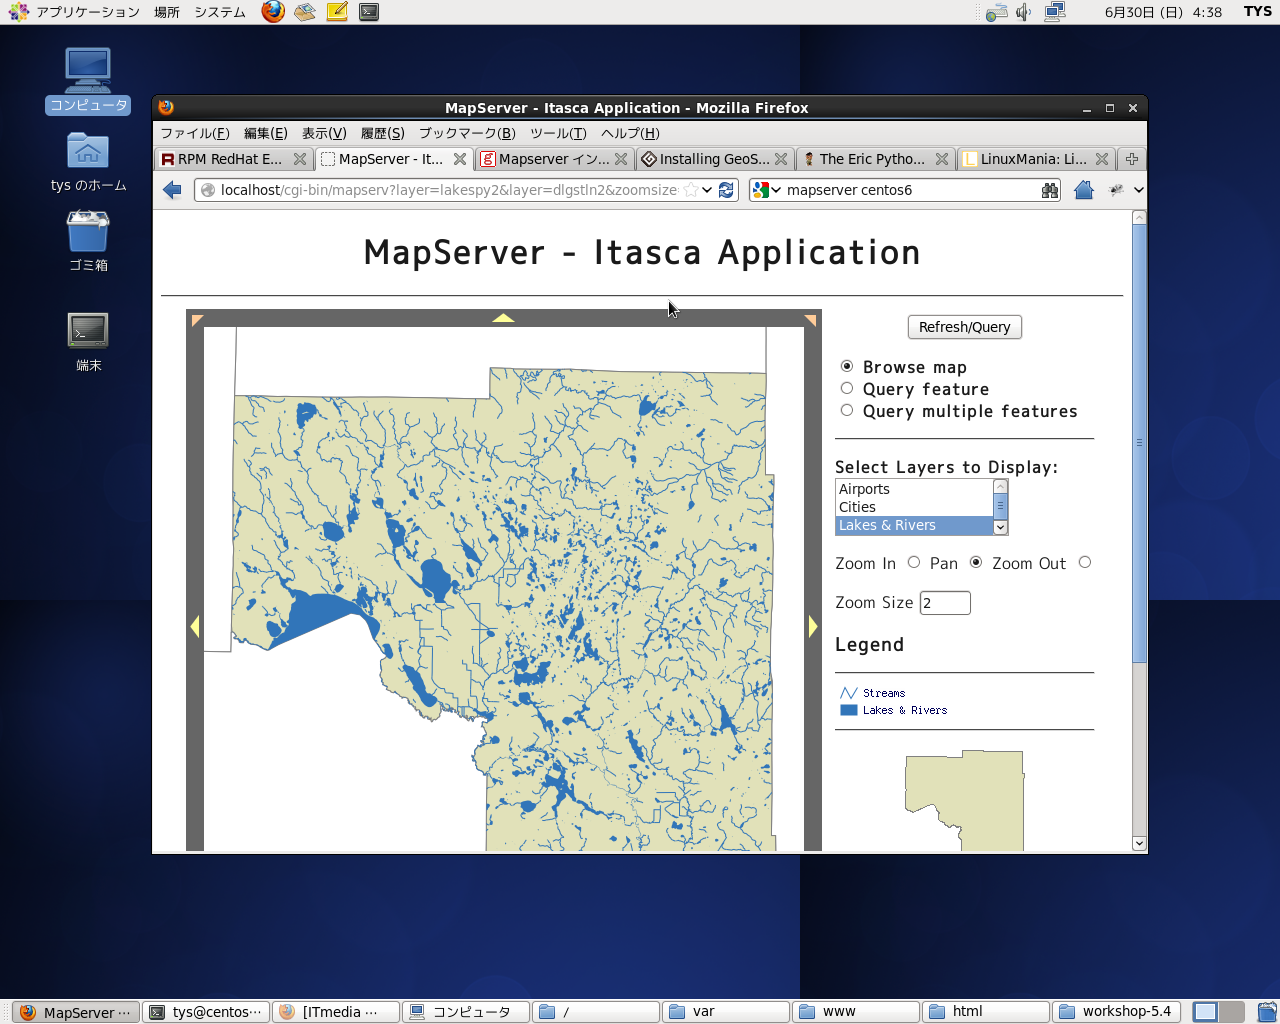The width and height of the screenshot is (1280, 1024).
Task: Pan map northeast using the corner arrow
Action: click(x=810, y=320)
